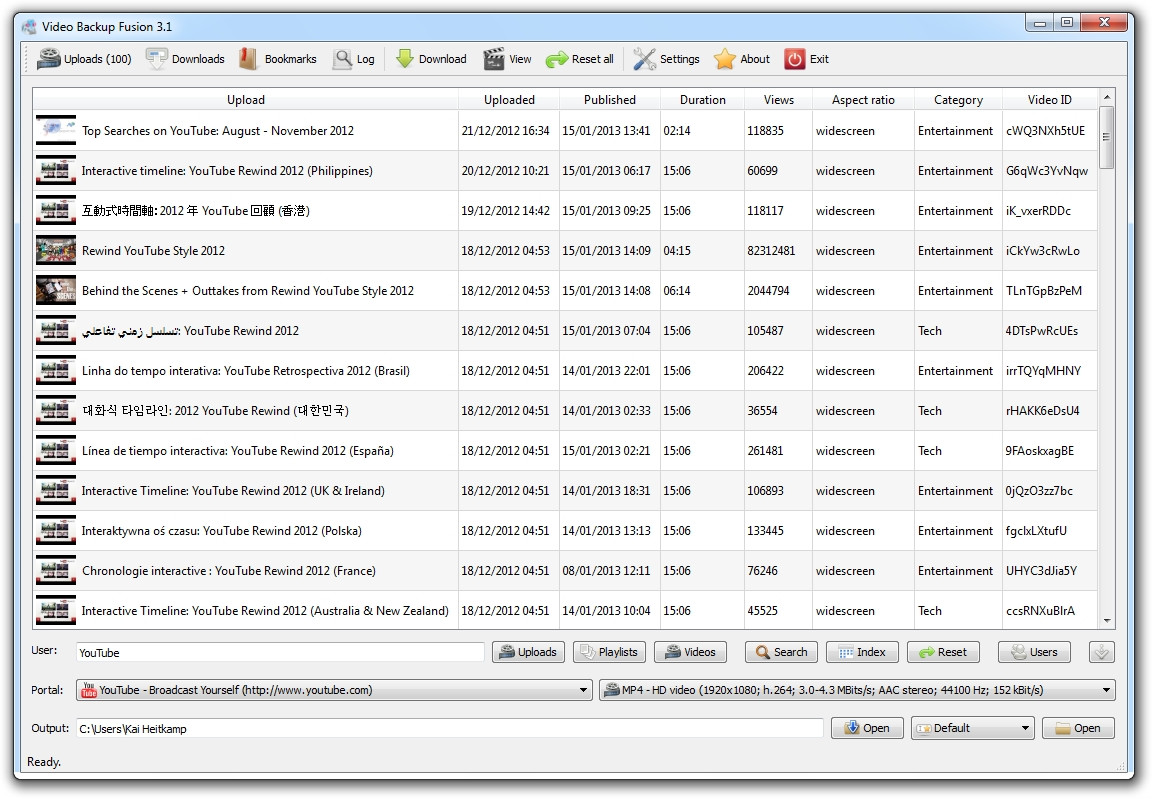The image size is (1153, 799).
Task: Sort by the Category column header
Action: point(958,100)
